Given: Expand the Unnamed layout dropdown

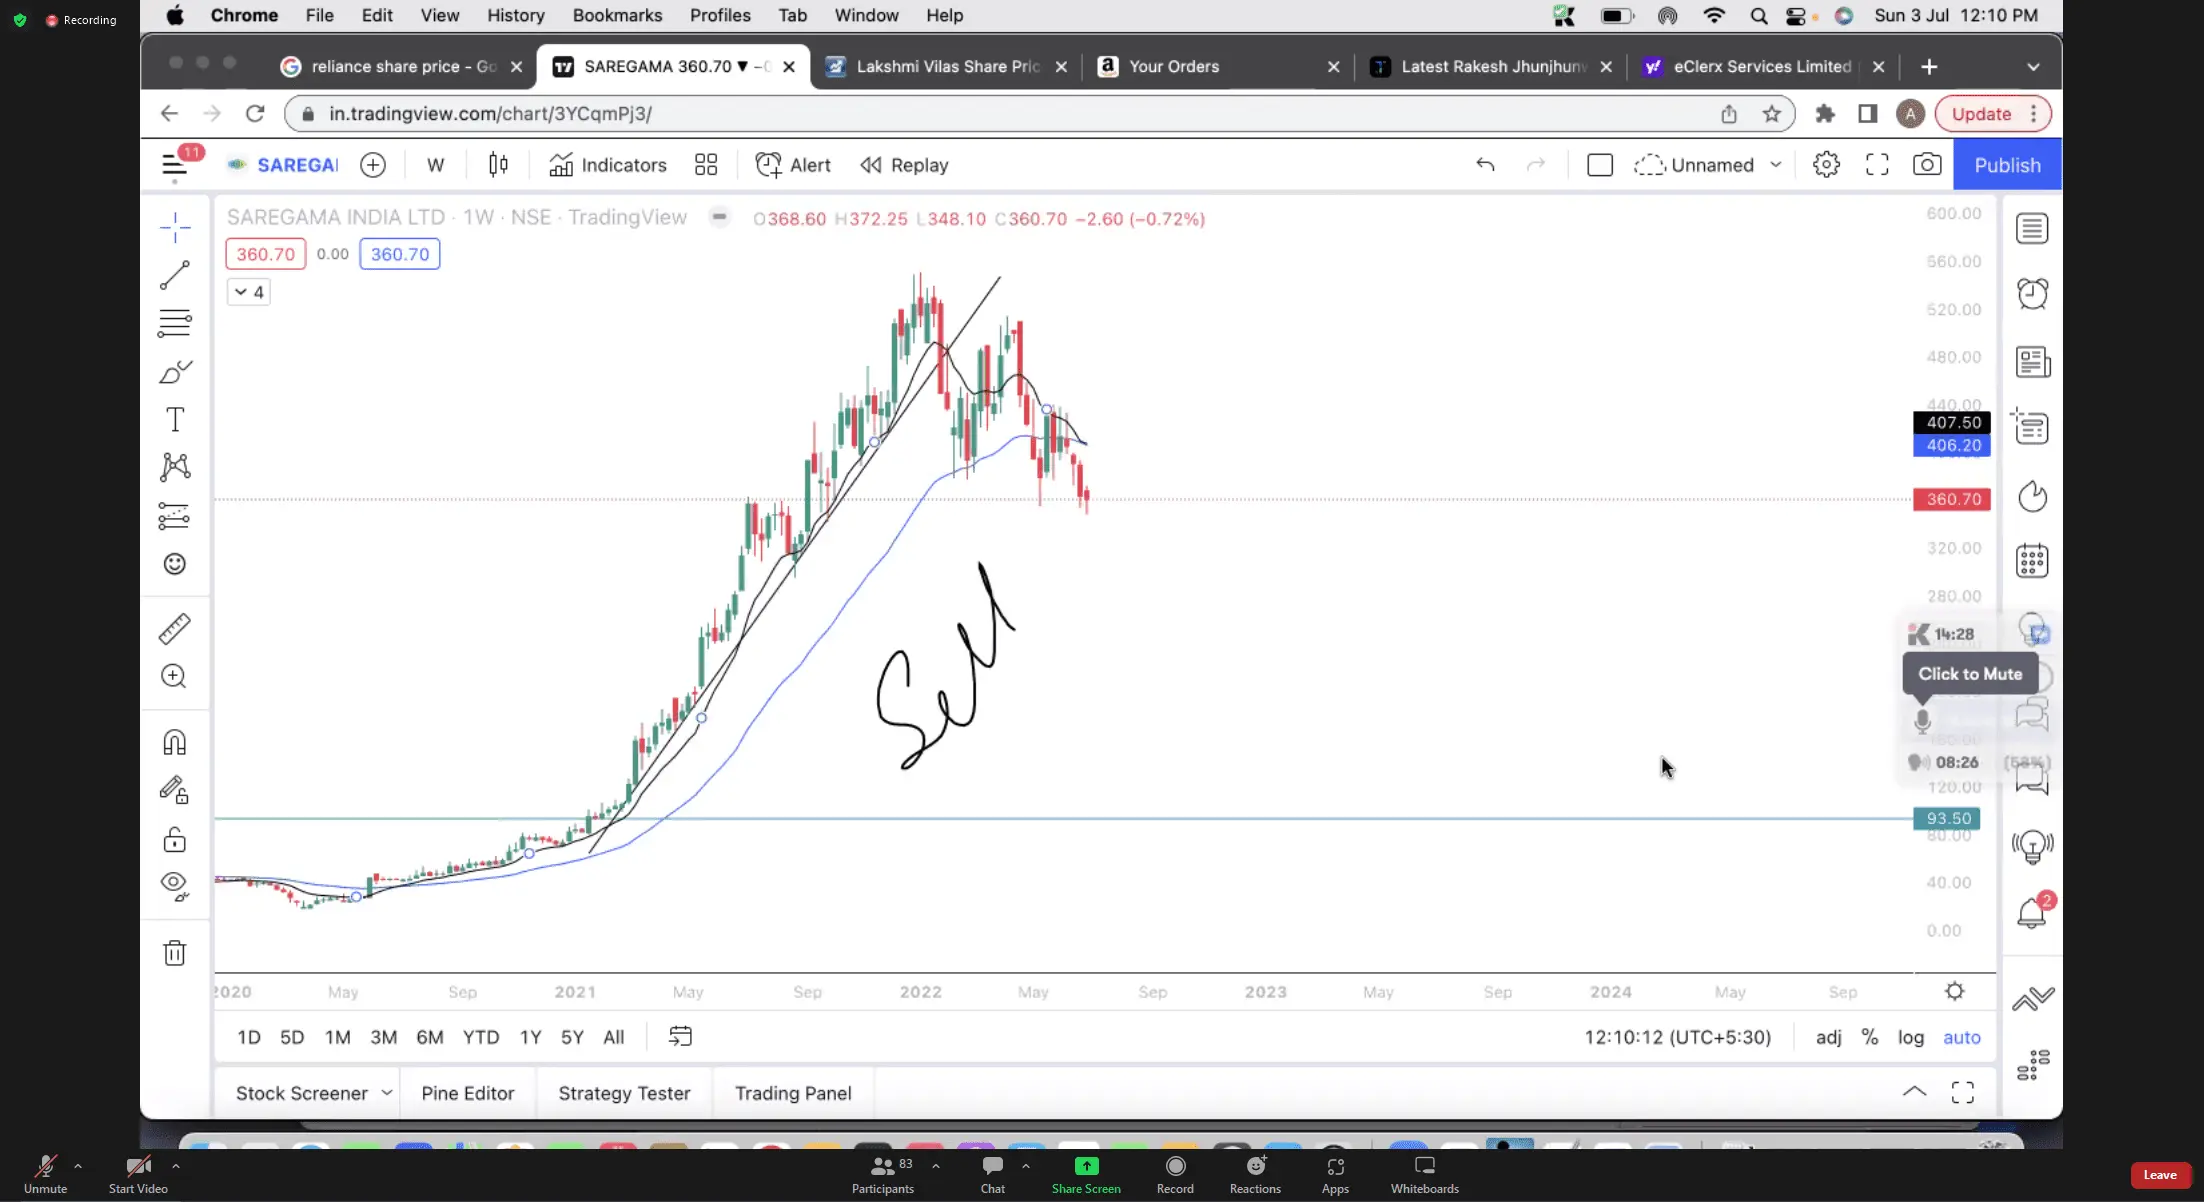Looking at the screenshot, I should click(x=1776, y=165).
